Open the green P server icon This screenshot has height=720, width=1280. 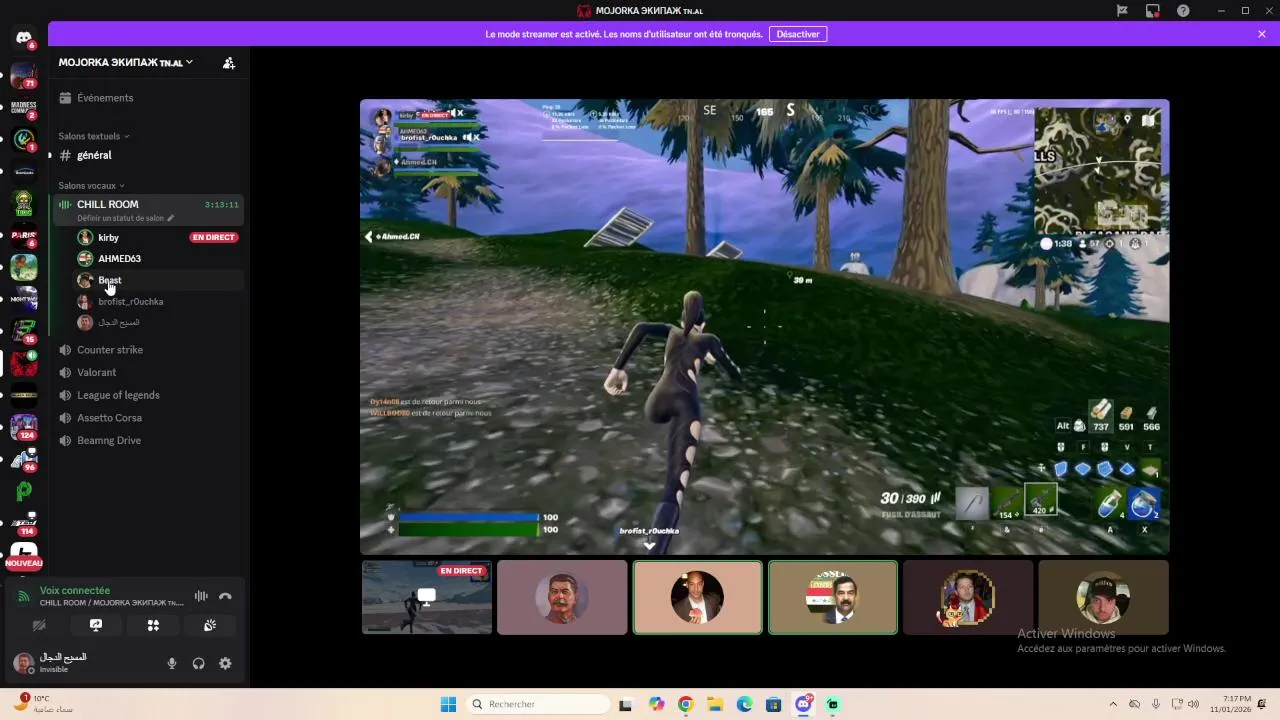23,491
